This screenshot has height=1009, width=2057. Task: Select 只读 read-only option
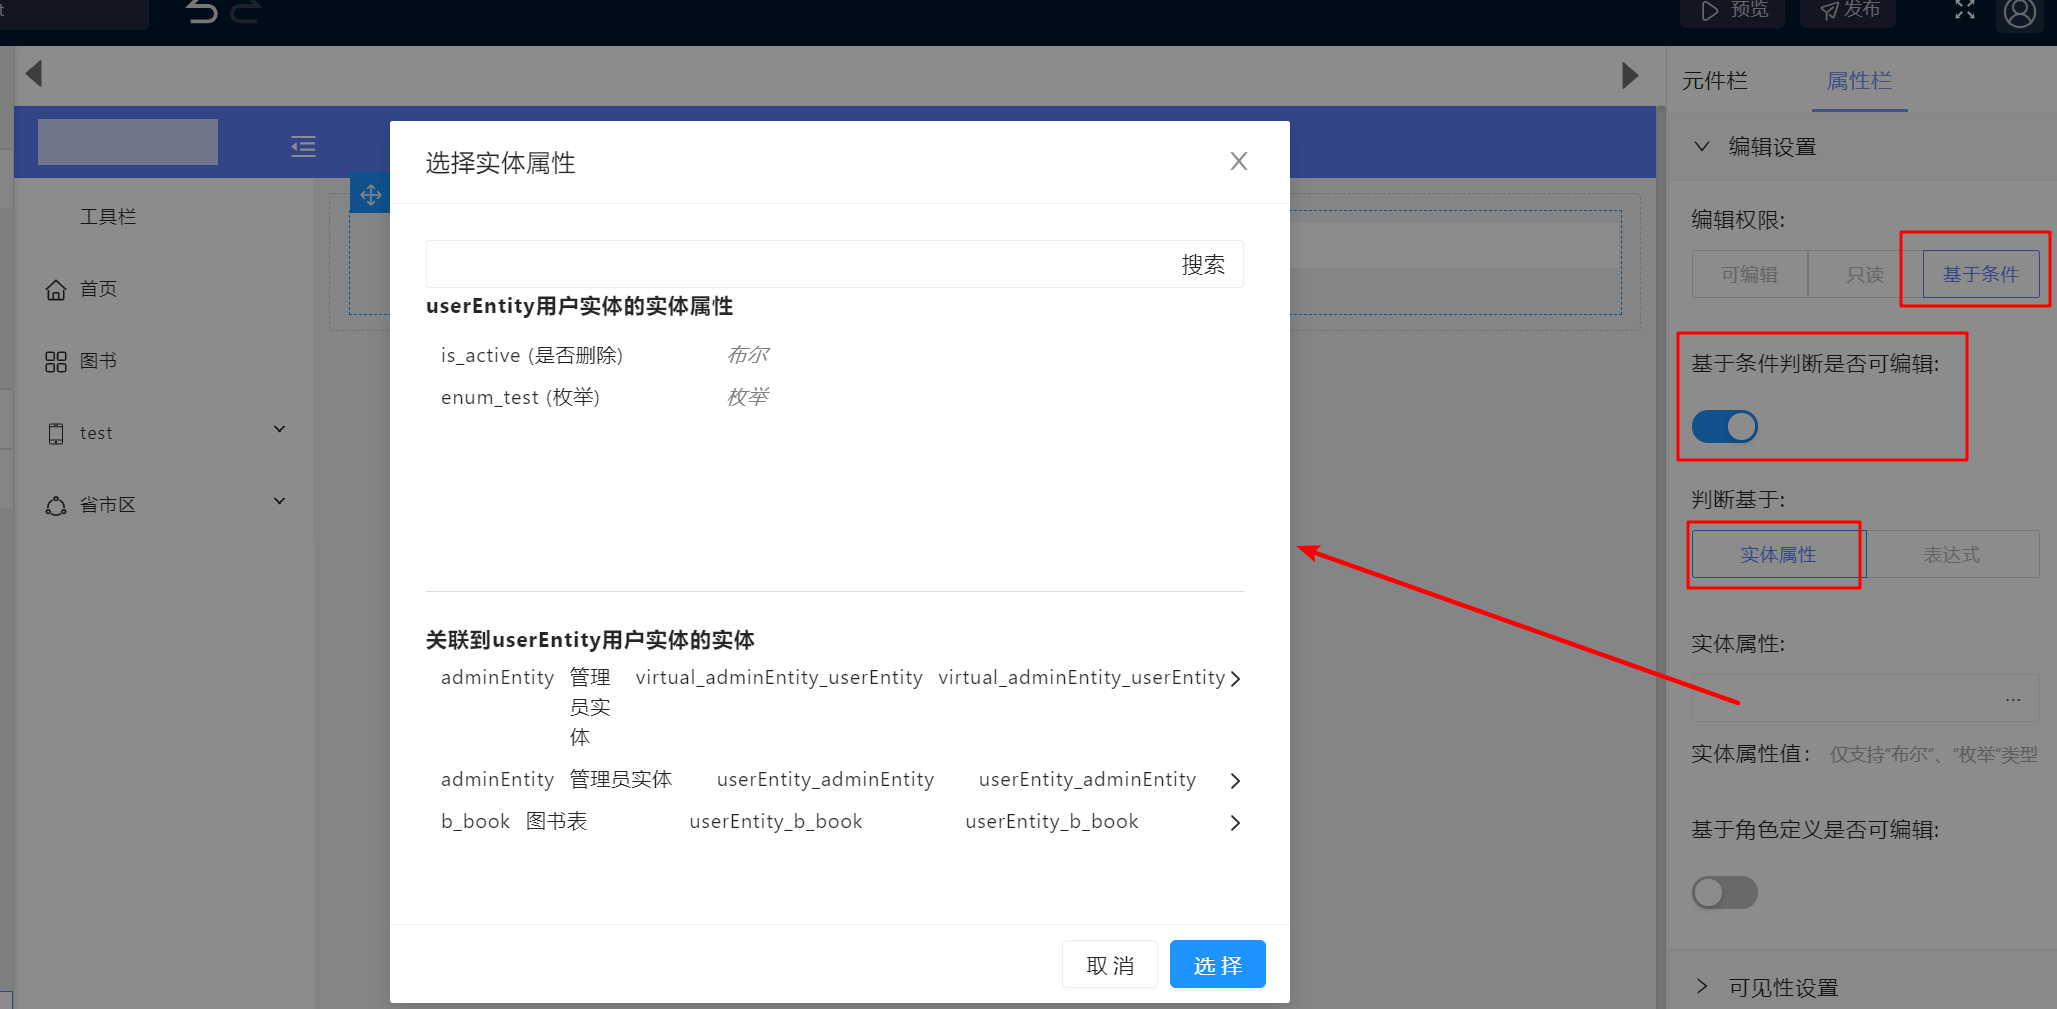pyautogui.click(x=1865, y=274)
